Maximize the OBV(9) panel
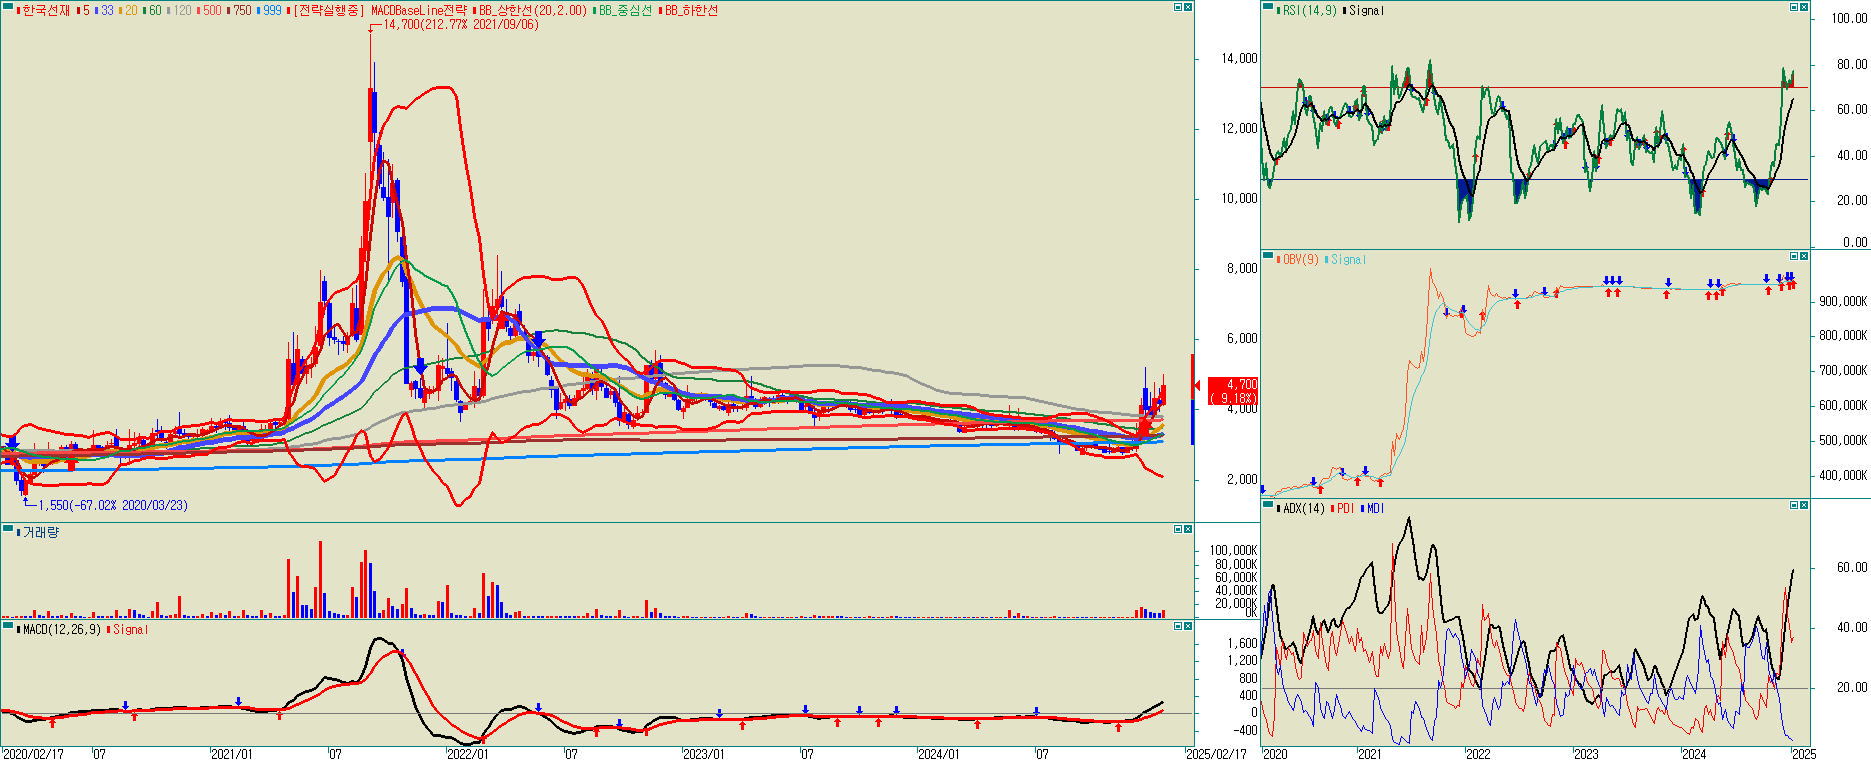 coord(1794,256)
